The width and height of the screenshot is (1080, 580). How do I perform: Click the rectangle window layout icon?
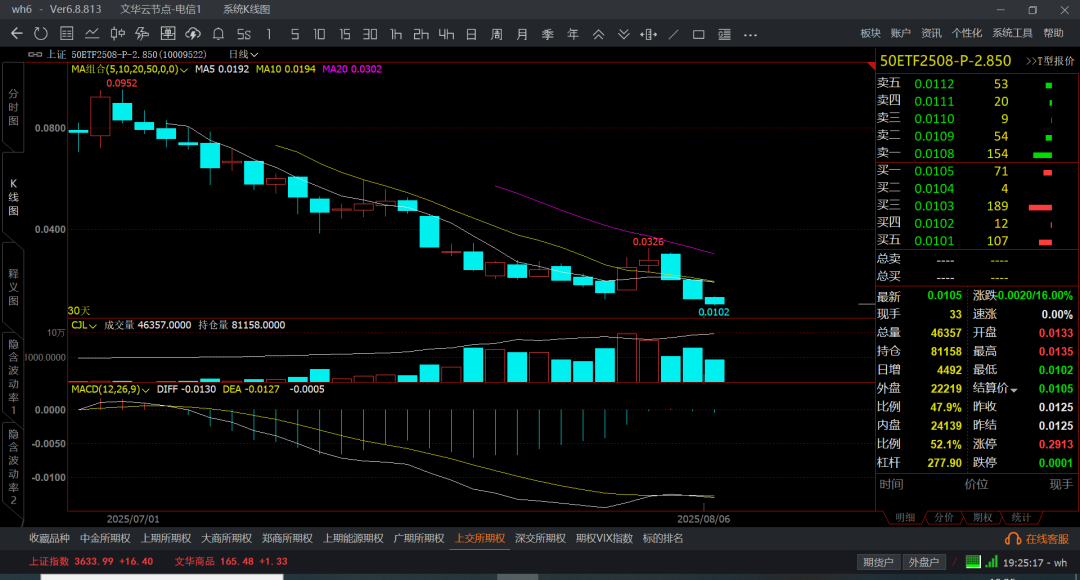click(x=698, y=34)
